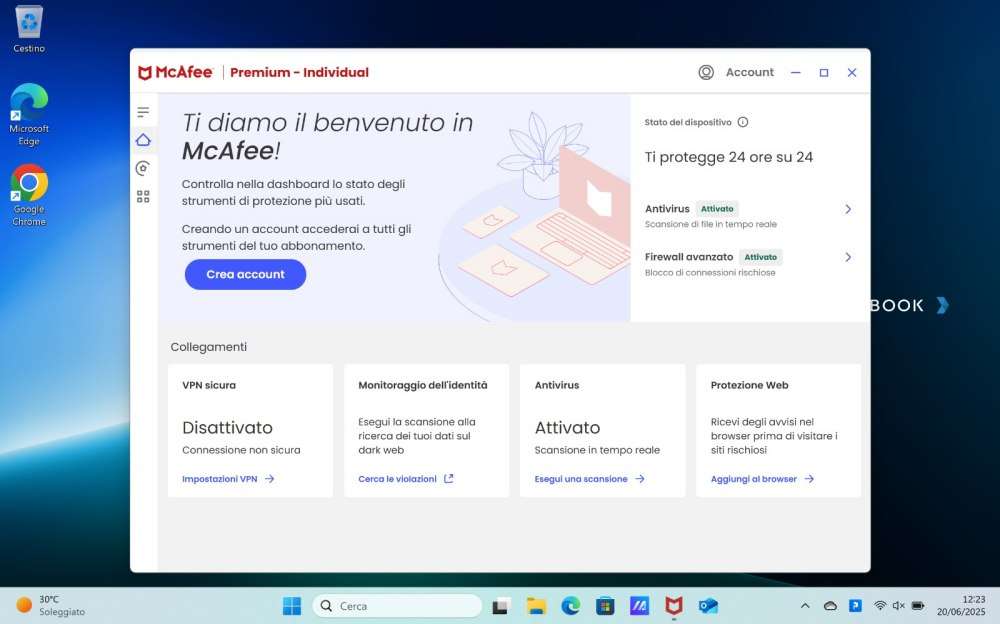Screen dimensions: 1000x624
Task: Click the Account profile icon
Action: pos(706,72)
